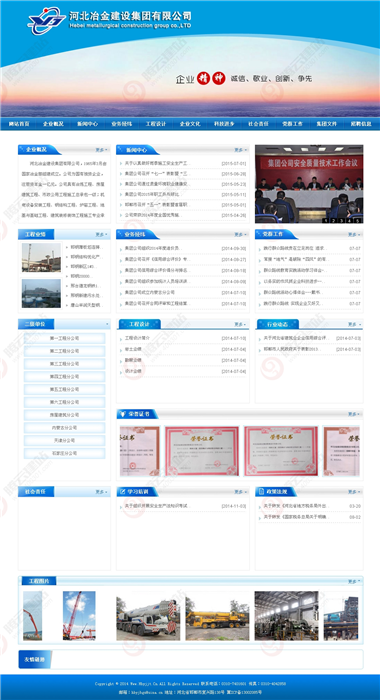Open 科技进步 in the navigation bar
380x700 pixels.
[224, 124]
